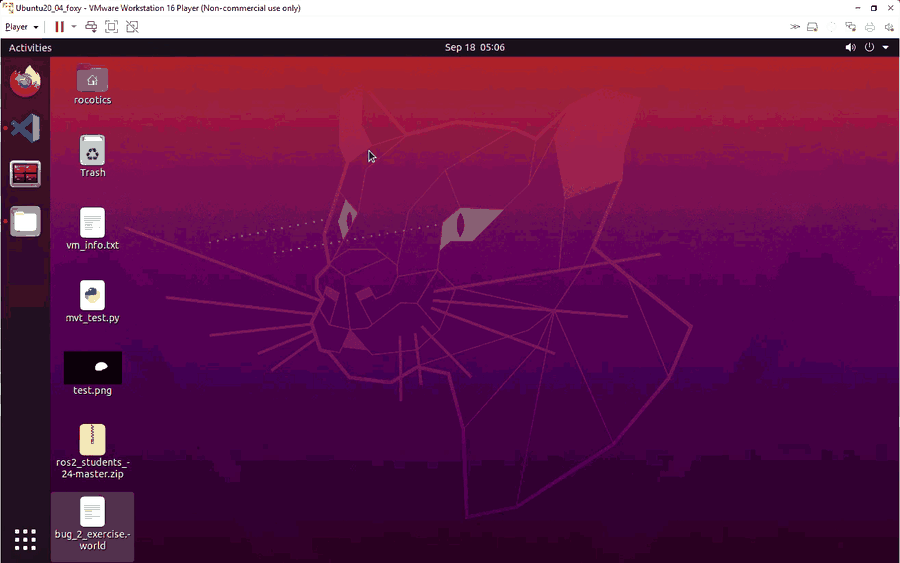The width and height of the screenshot is (900, 563).
Task: Open the Files manager from the dock
Action: coord(25,222)
